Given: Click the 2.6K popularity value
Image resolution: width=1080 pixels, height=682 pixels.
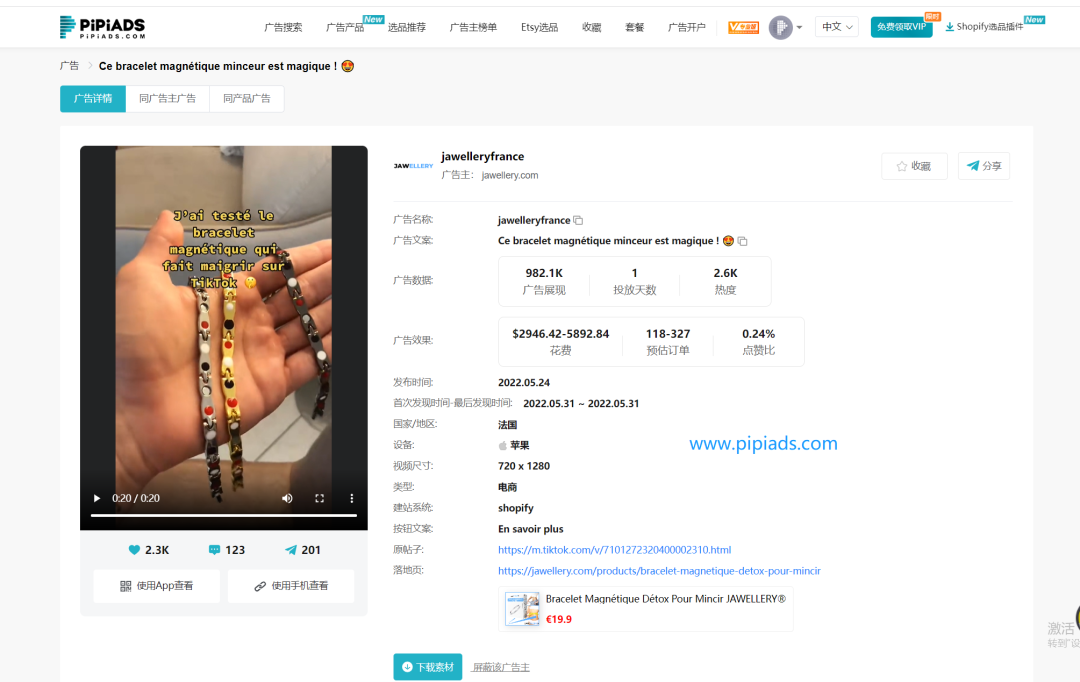Looking at the screenshot, I should 725,273.
